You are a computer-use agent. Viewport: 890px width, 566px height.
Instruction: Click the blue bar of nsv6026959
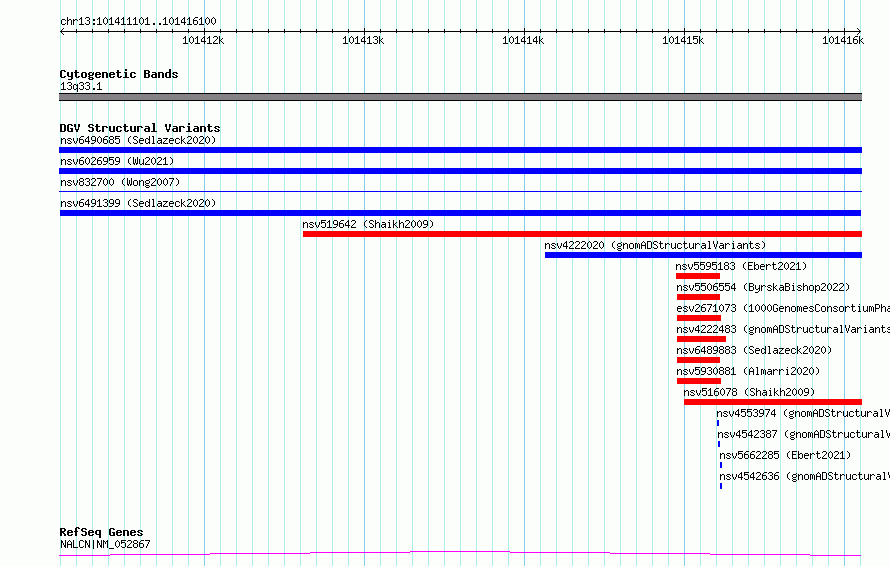[x=460, y=171]
